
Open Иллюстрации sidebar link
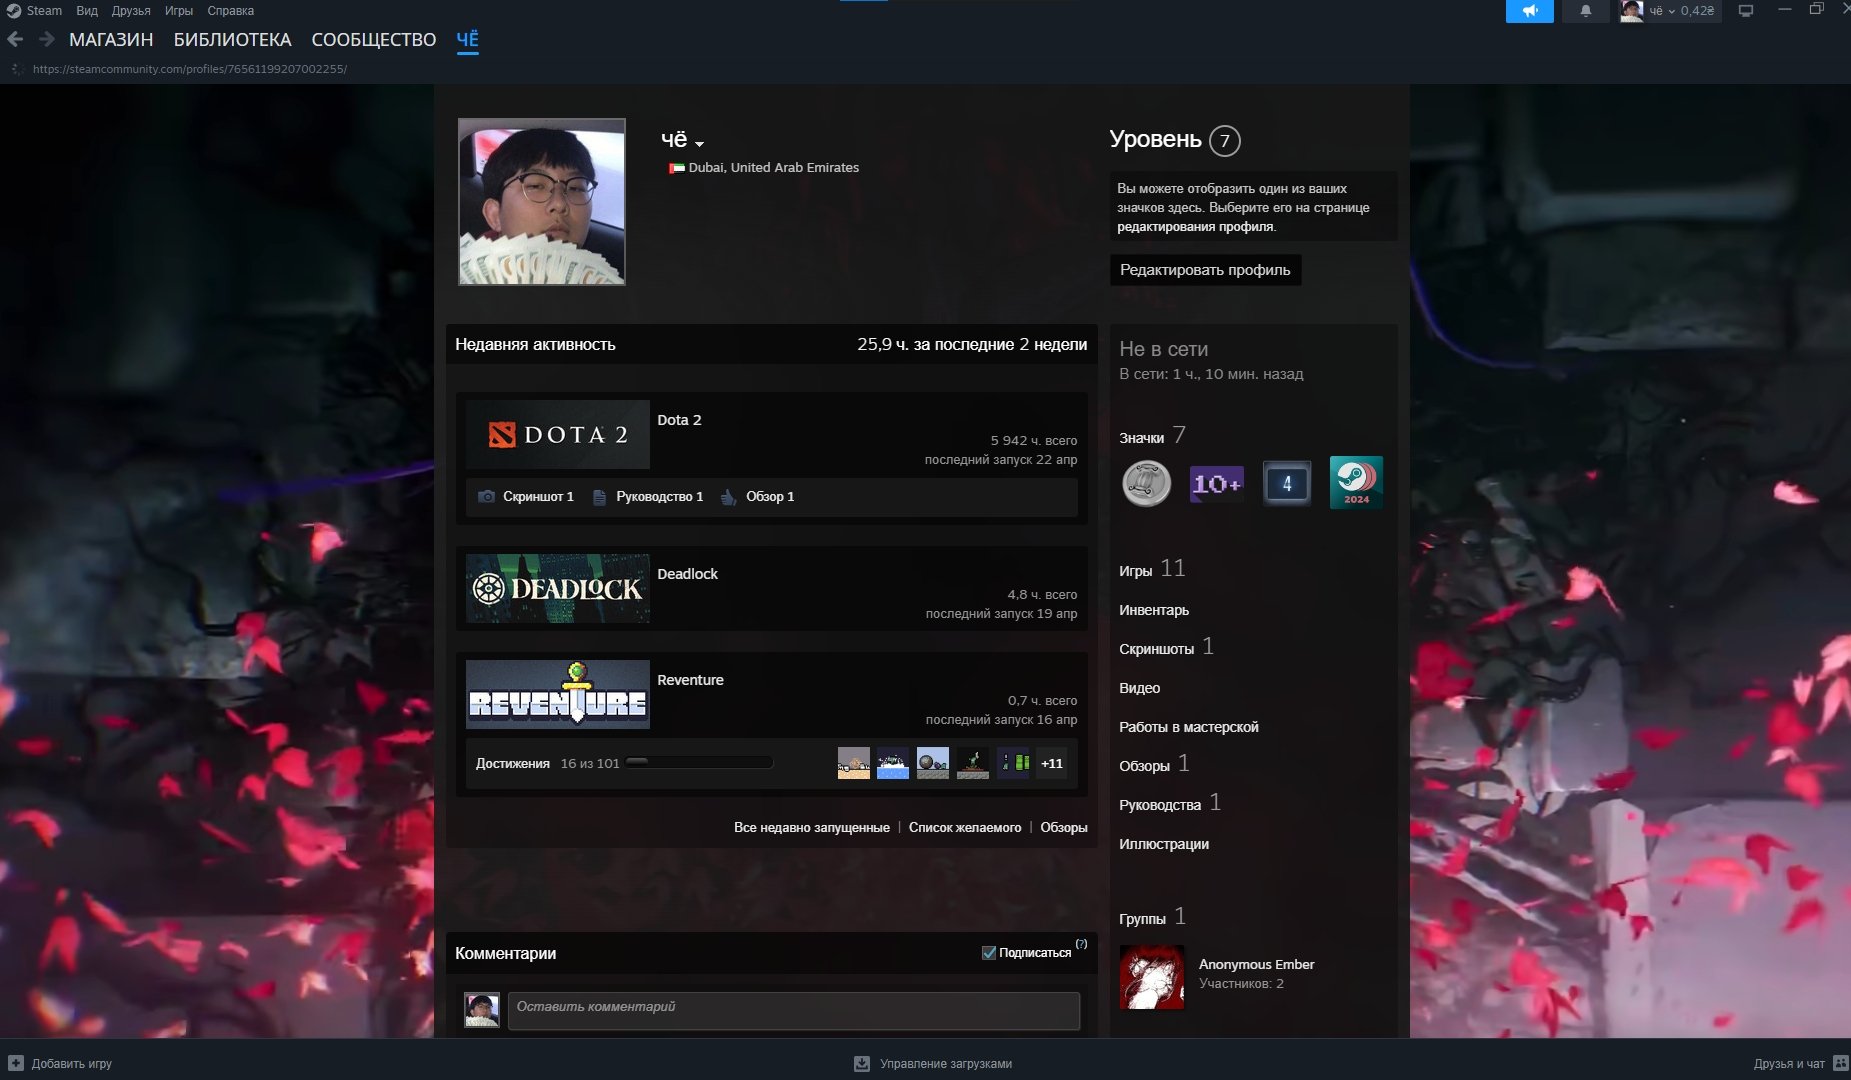click(1164, 844)
